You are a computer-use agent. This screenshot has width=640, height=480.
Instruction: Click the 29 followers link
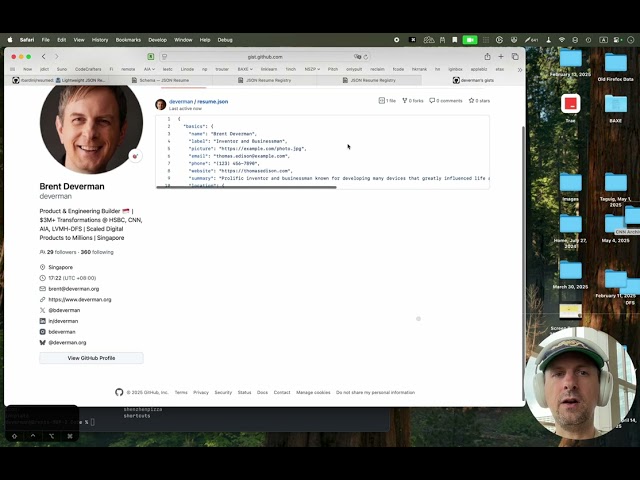tap(61, 252)
